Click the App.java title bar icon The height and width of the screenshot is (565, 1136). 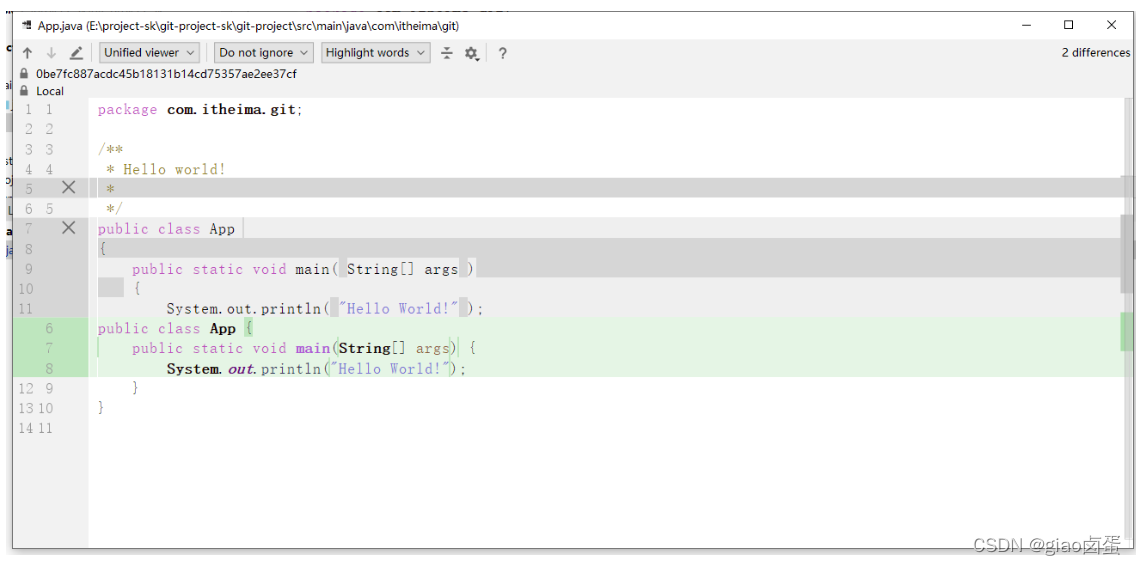tap(26, 25)
